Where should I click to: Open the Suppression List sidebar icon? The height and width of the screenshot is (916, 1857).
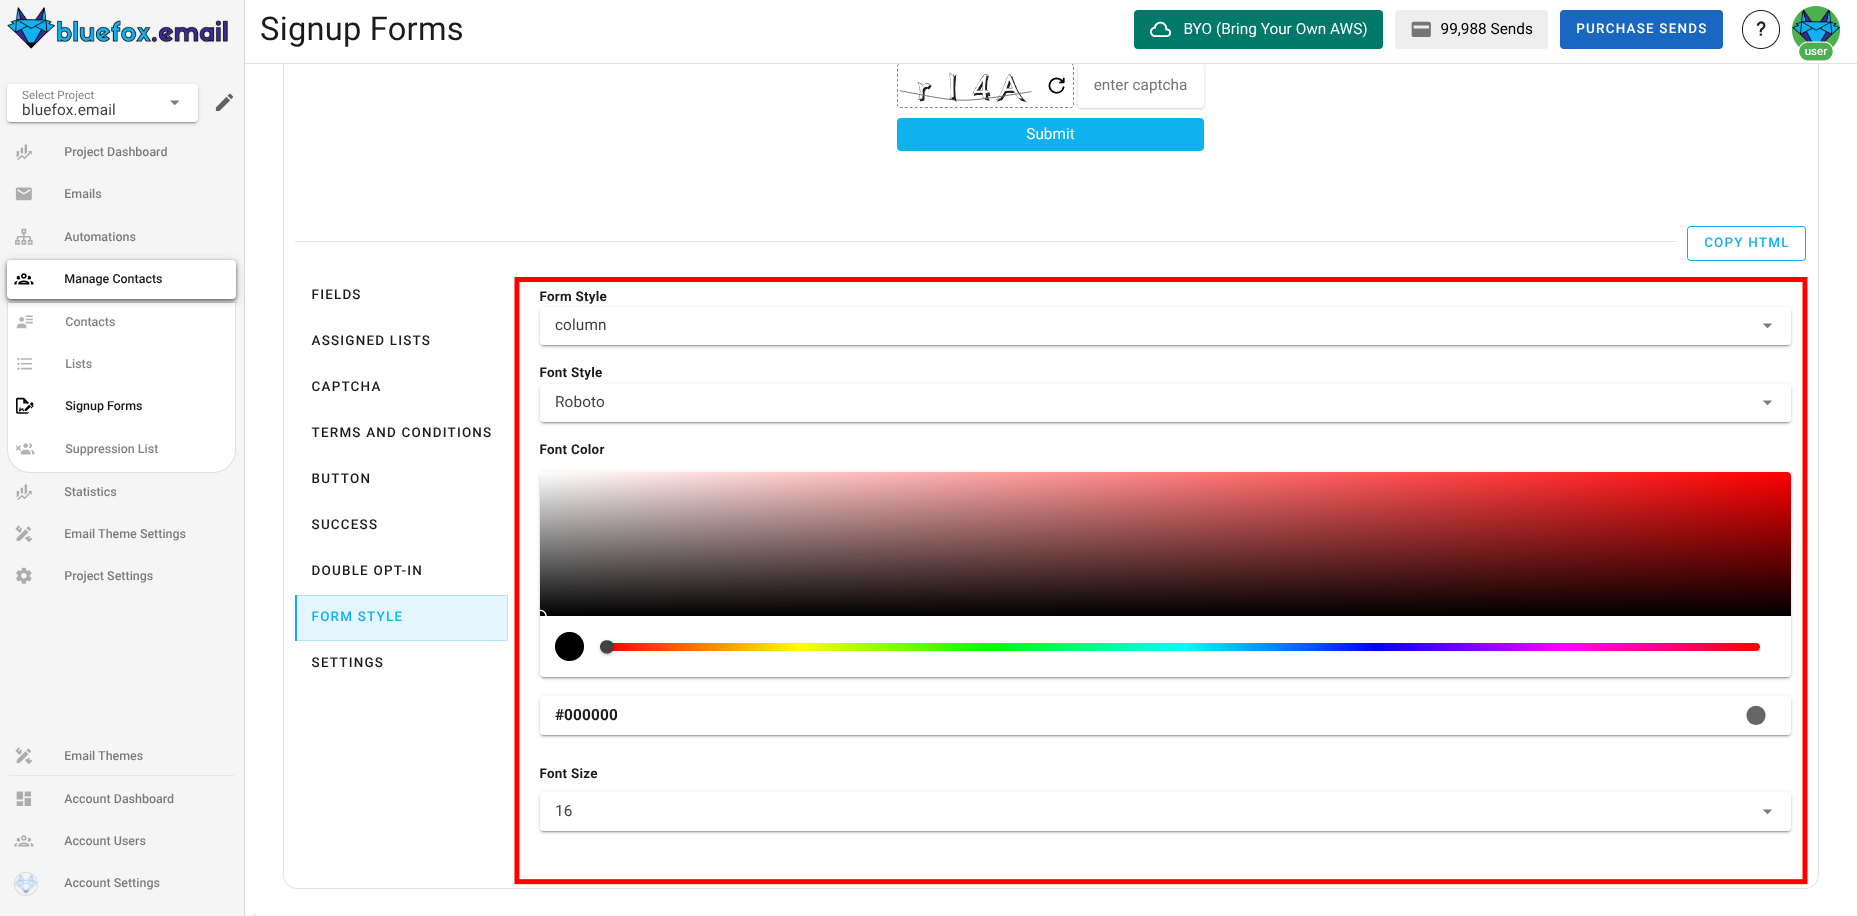click(x=24, y=448)
